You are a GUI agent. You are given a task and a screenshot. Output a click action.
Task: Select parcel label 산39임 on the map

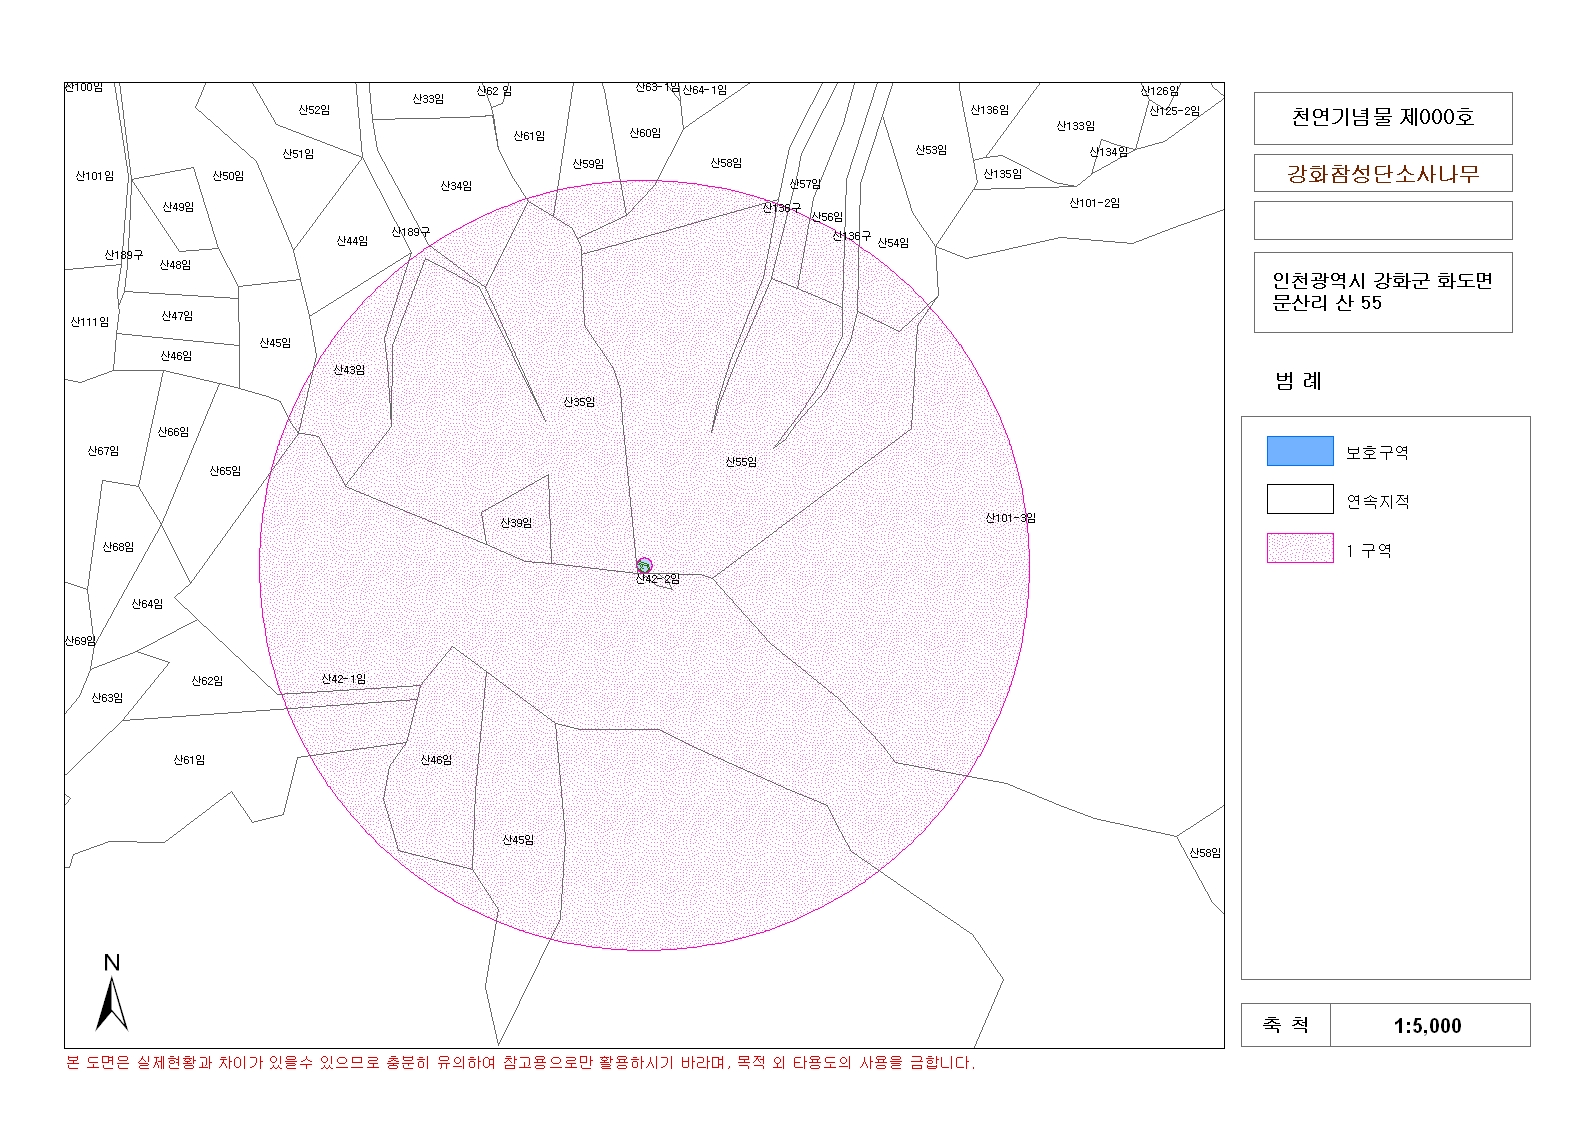(516, 523)
